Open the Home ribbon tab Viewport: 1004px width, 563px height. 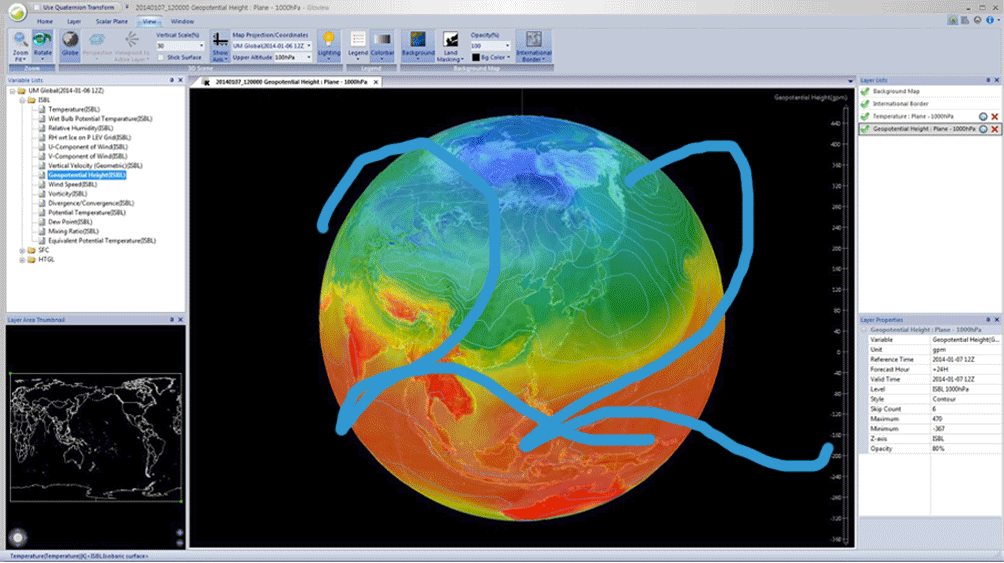(x=45, y=21)
